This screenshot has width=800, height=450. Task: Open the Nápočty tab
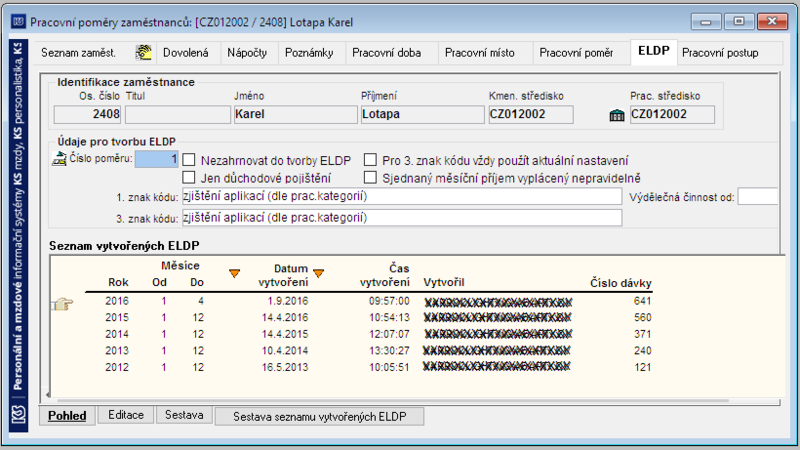pyautogui.click(x=247, y=53)
